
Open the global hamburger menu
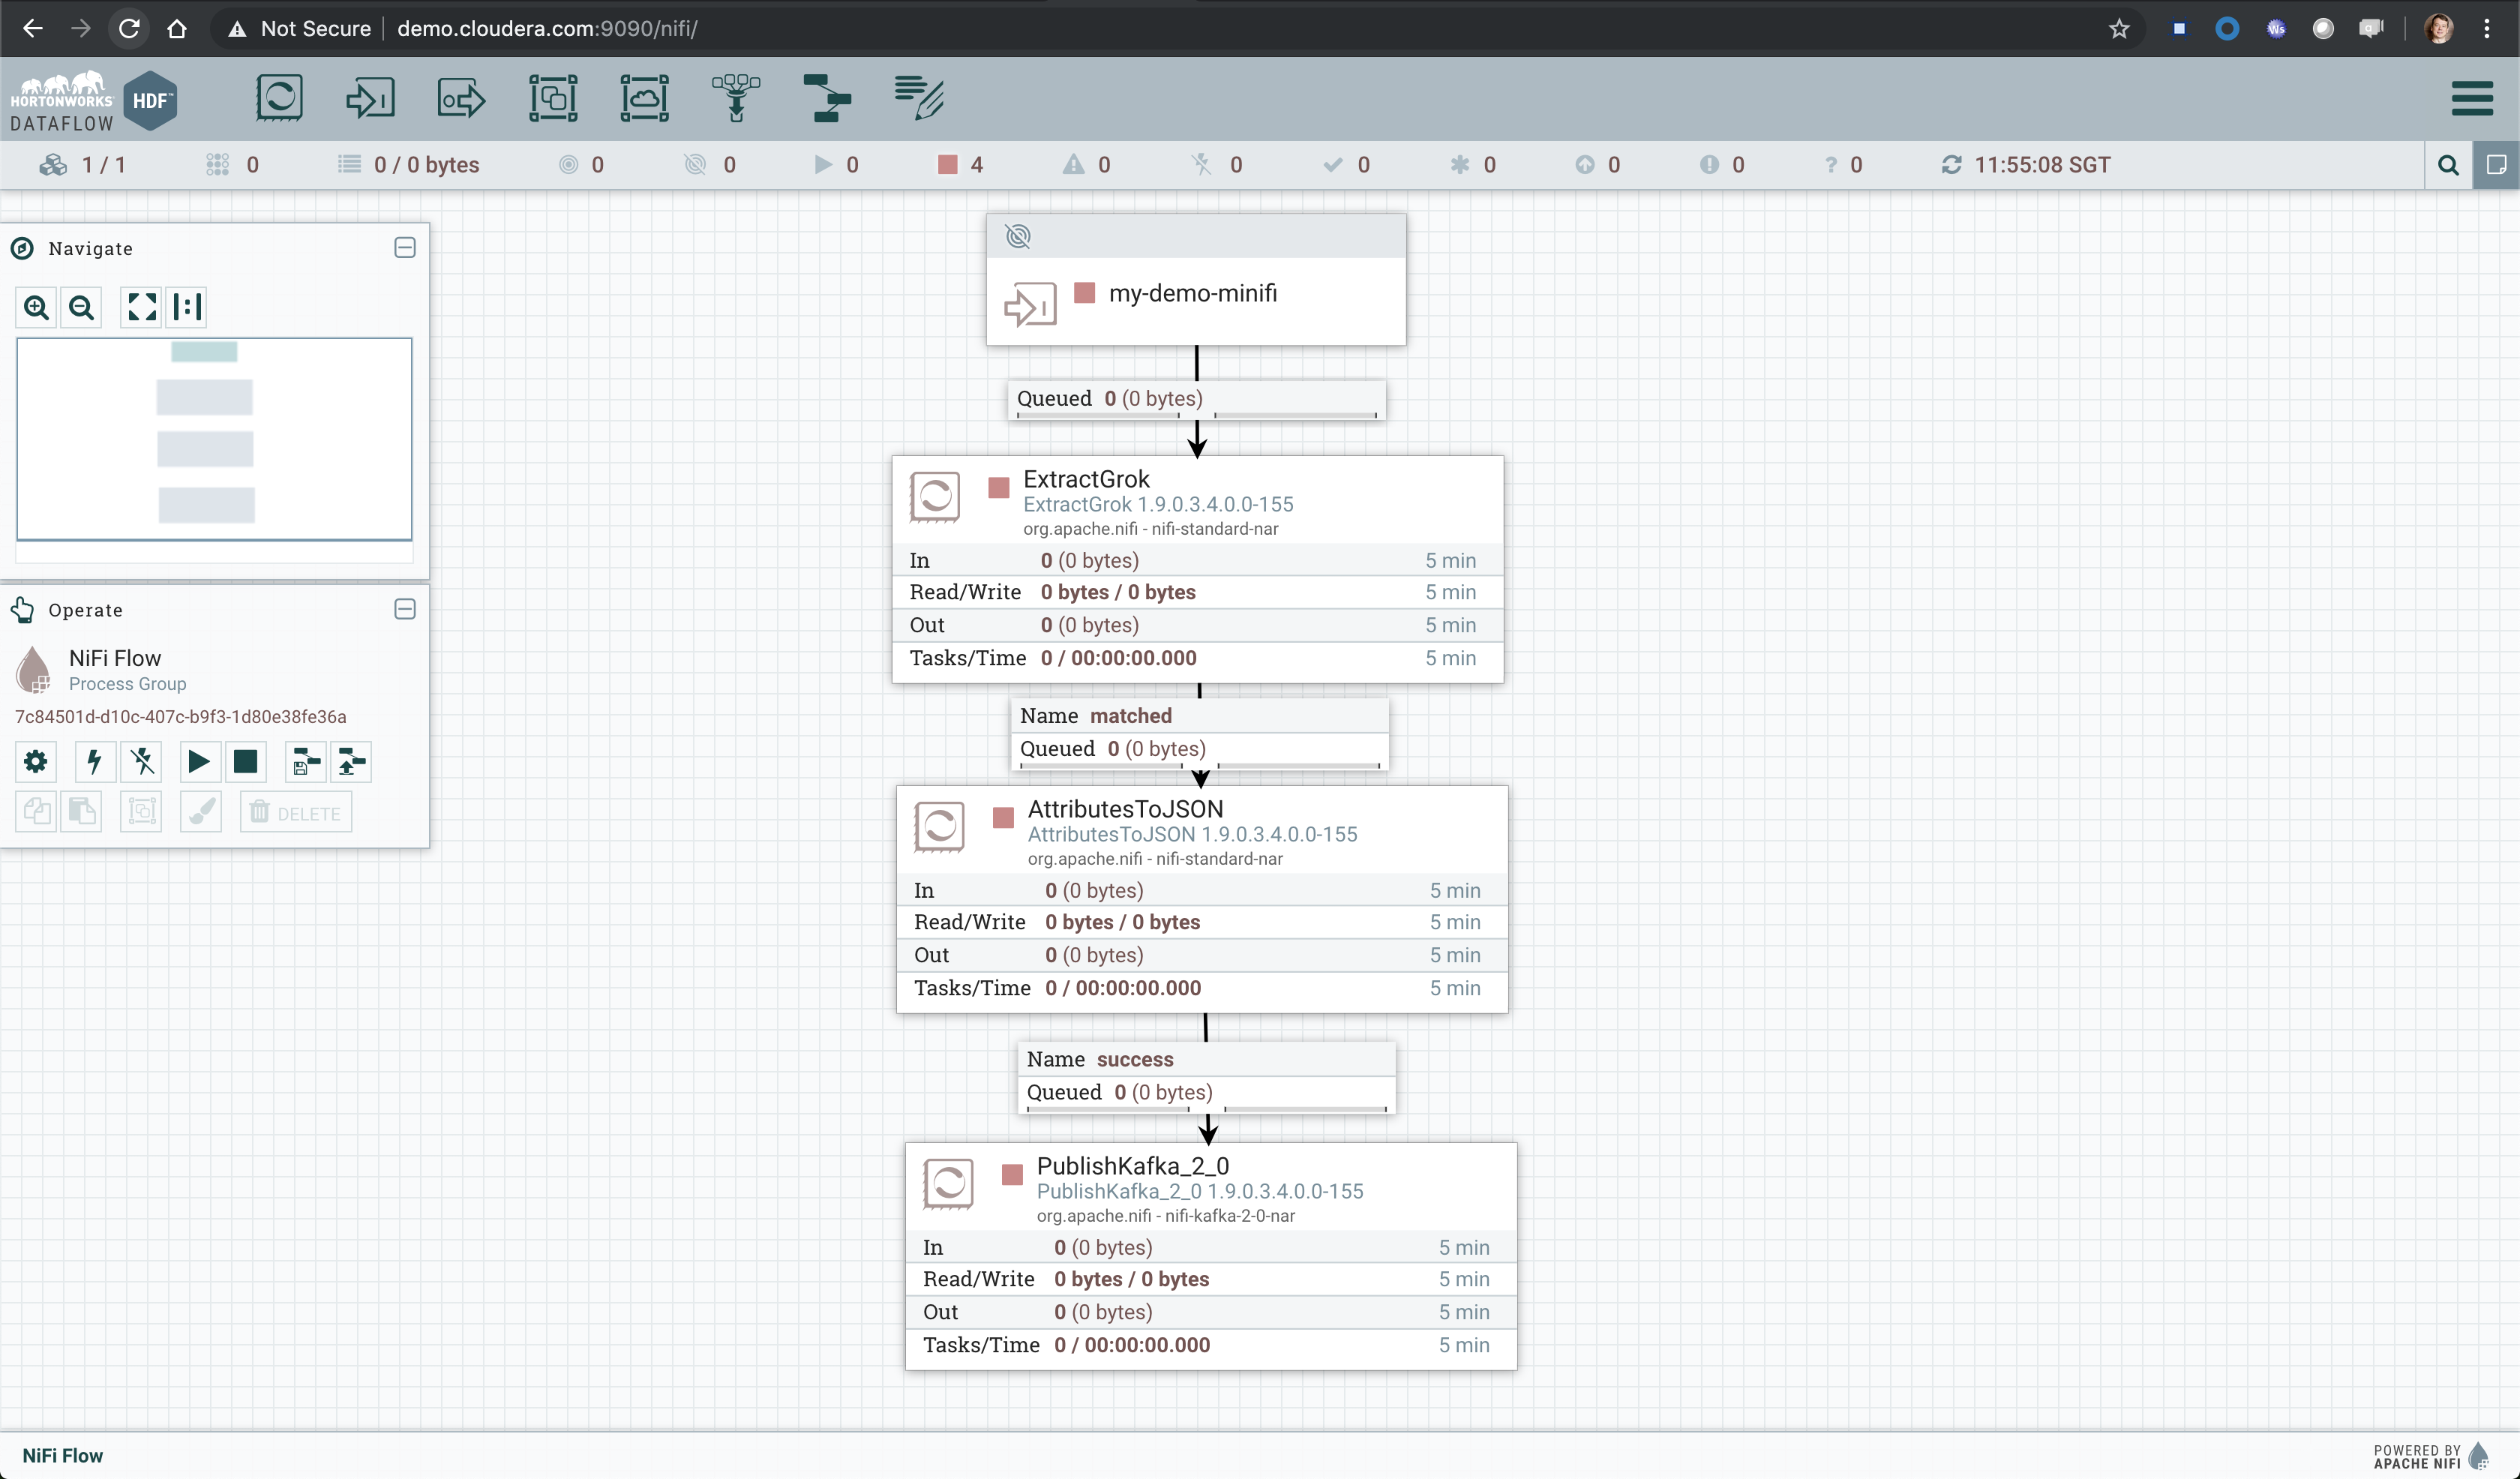coord(2472,98)
